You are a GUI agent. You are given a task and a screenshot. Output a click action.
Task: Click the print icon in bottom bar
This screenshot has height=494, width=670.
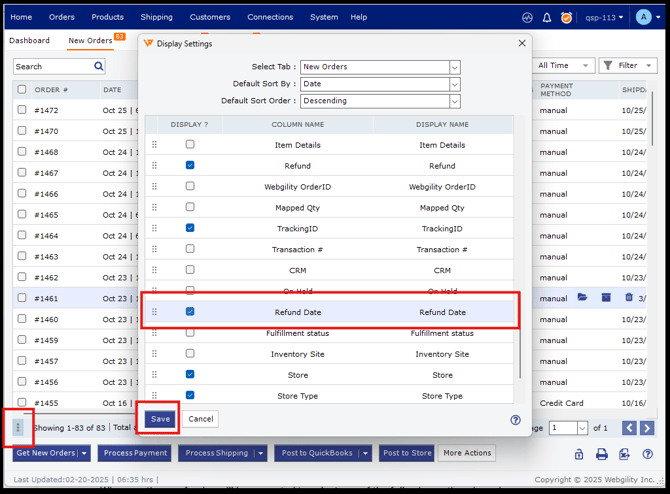coord(602,454)
